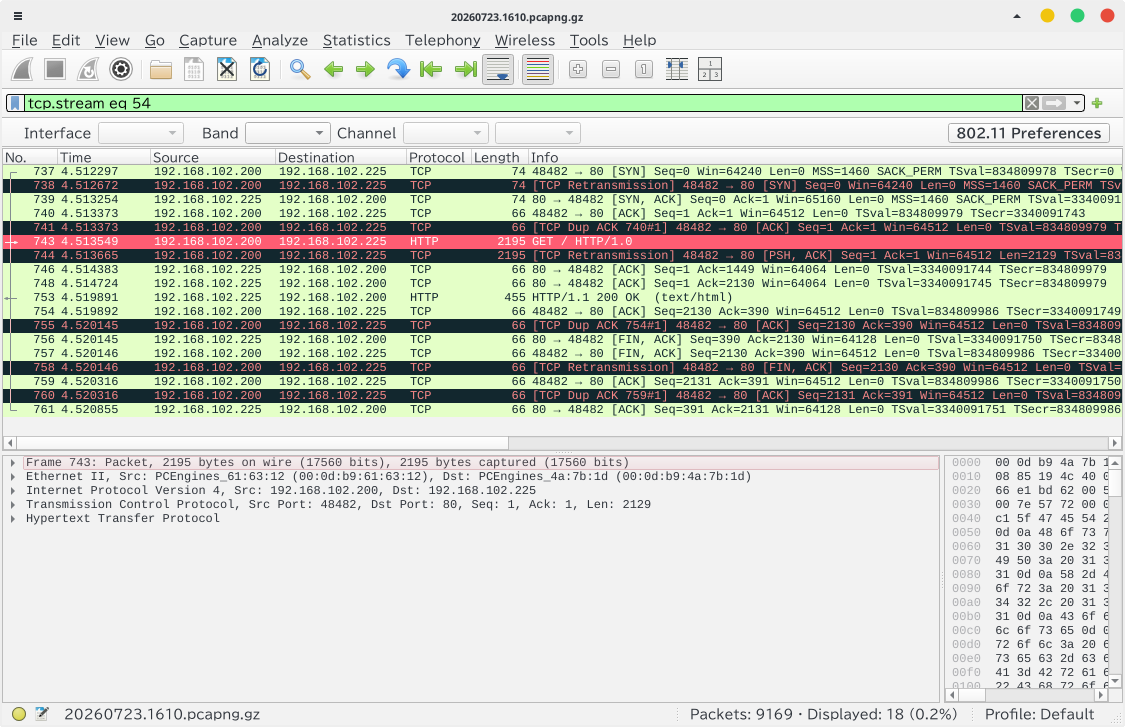Viewport: 1125px width, 727px height.
Task: Open the Edit menu
Action: (x=66, y=40)
